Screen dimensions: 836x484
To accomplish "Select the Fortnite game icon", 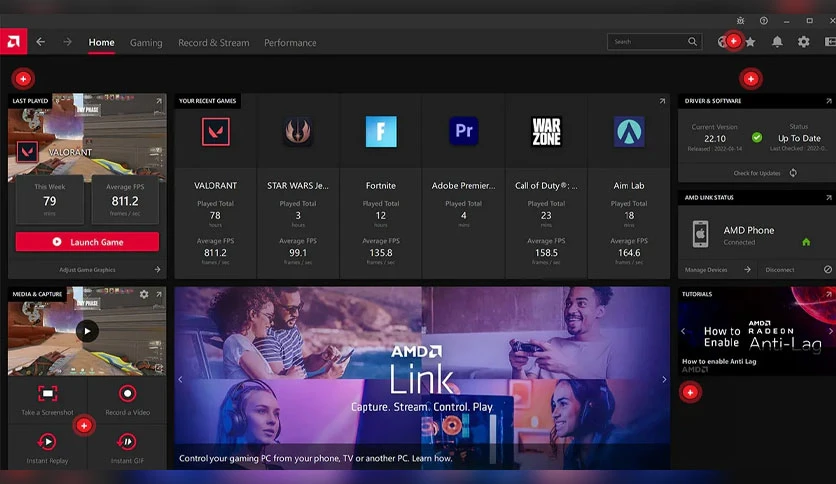I will [381, 131].
